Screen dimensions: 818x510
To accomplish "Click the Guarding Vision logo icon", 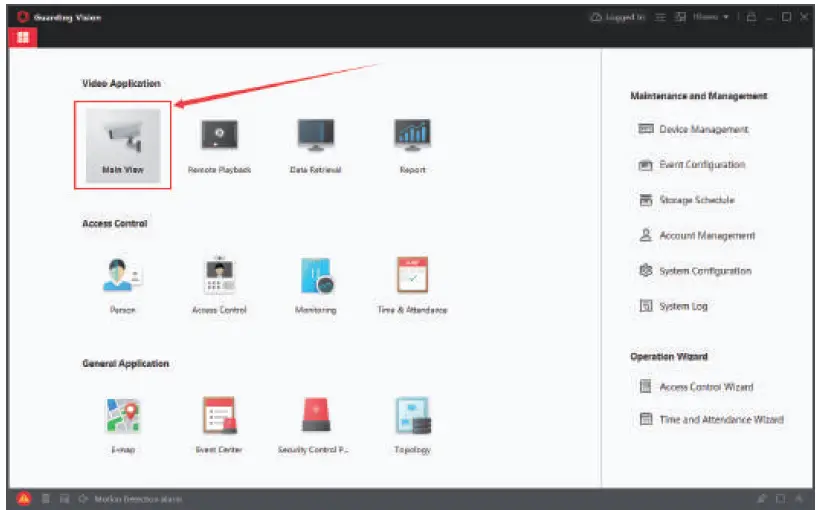I will pos(23,17).
